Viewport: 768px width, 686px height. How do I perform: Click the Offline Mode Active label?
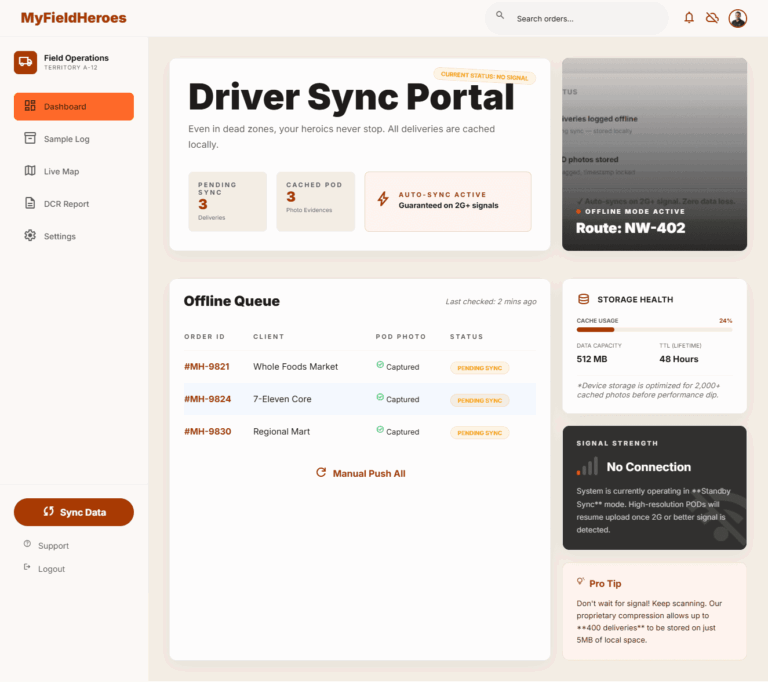click(635, 212)
